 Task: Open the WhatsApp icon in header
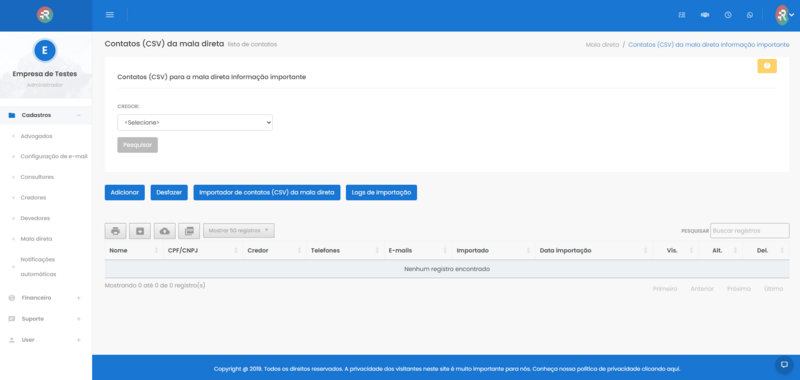coord(749,15)
